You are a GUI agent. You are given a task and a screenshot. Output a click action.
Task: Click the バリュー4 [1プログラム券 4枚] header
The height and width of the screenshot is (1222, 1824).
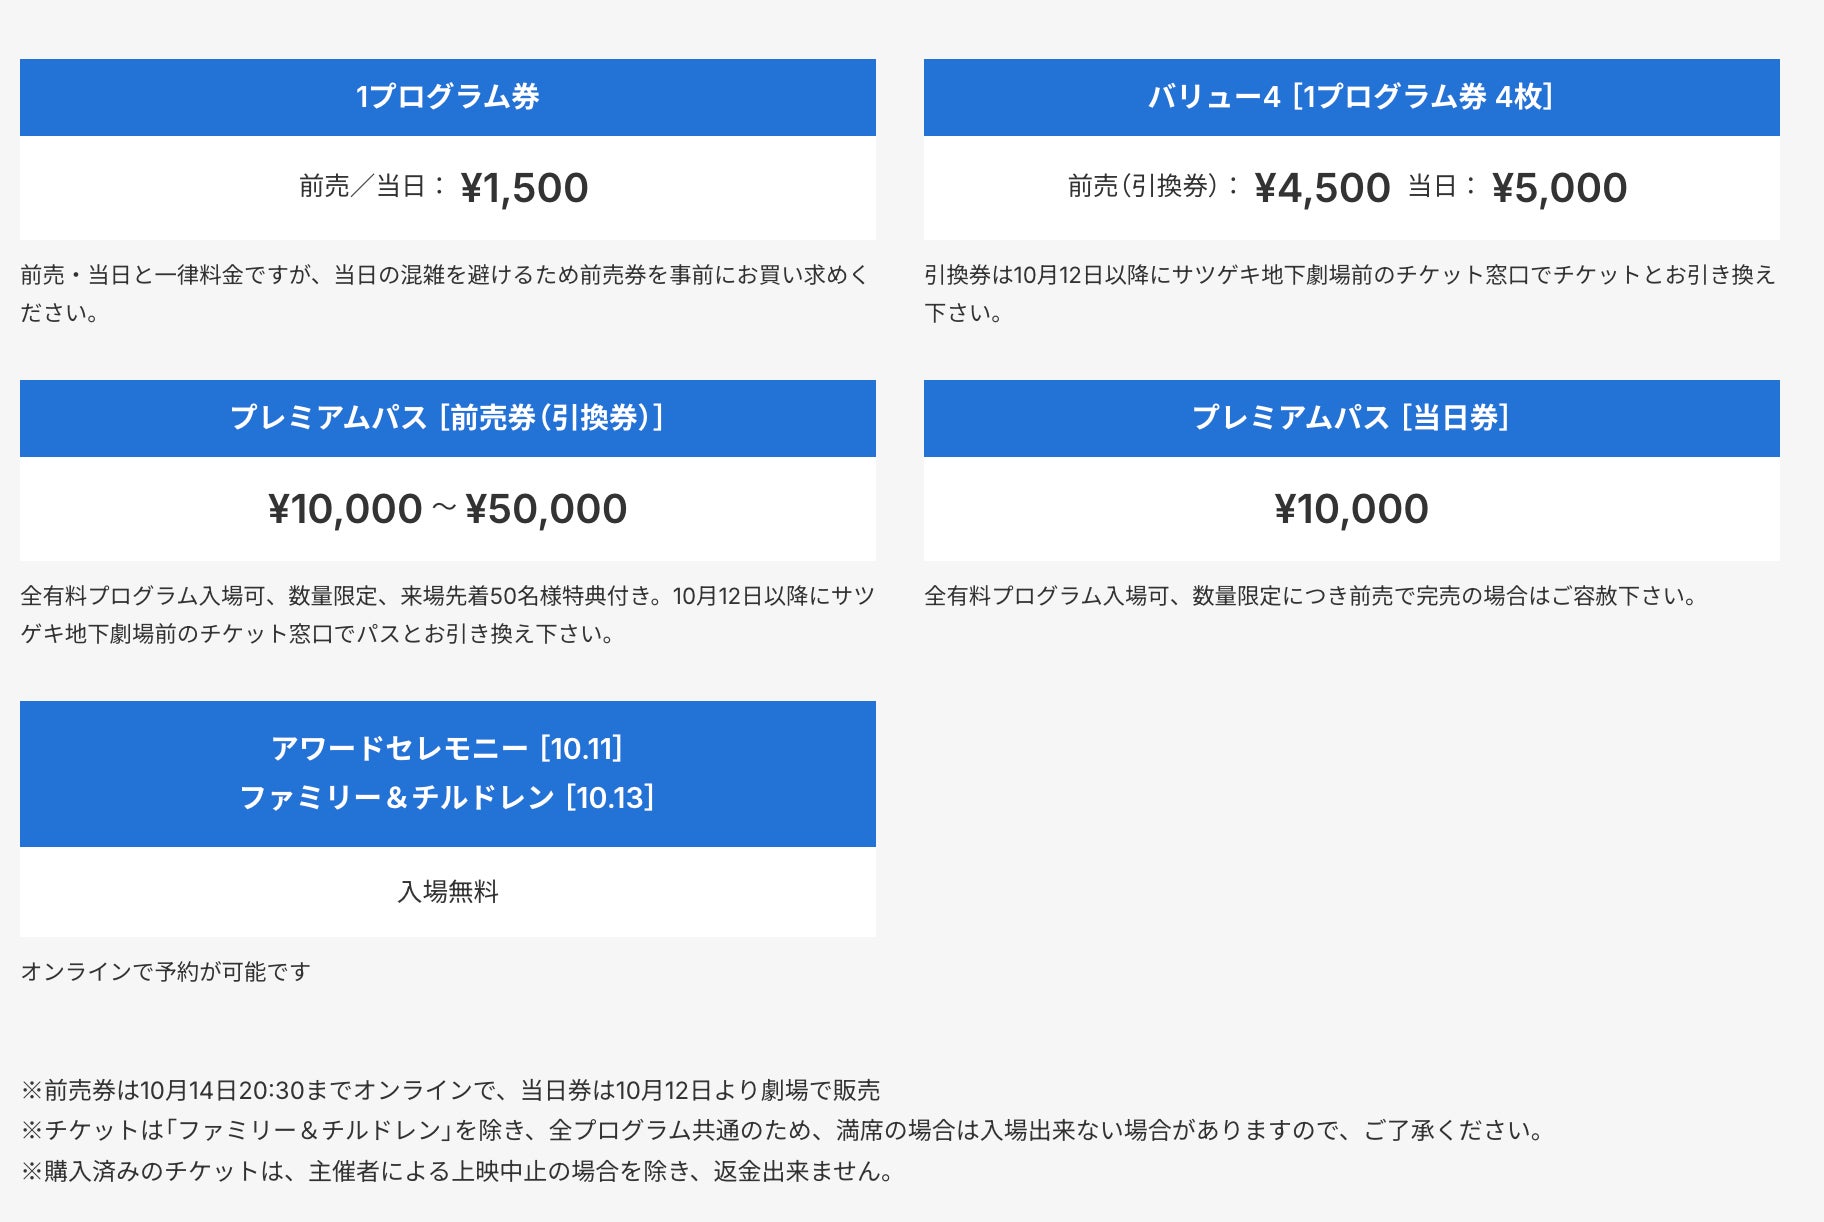pyautogui.click(x=1352, y=97)
